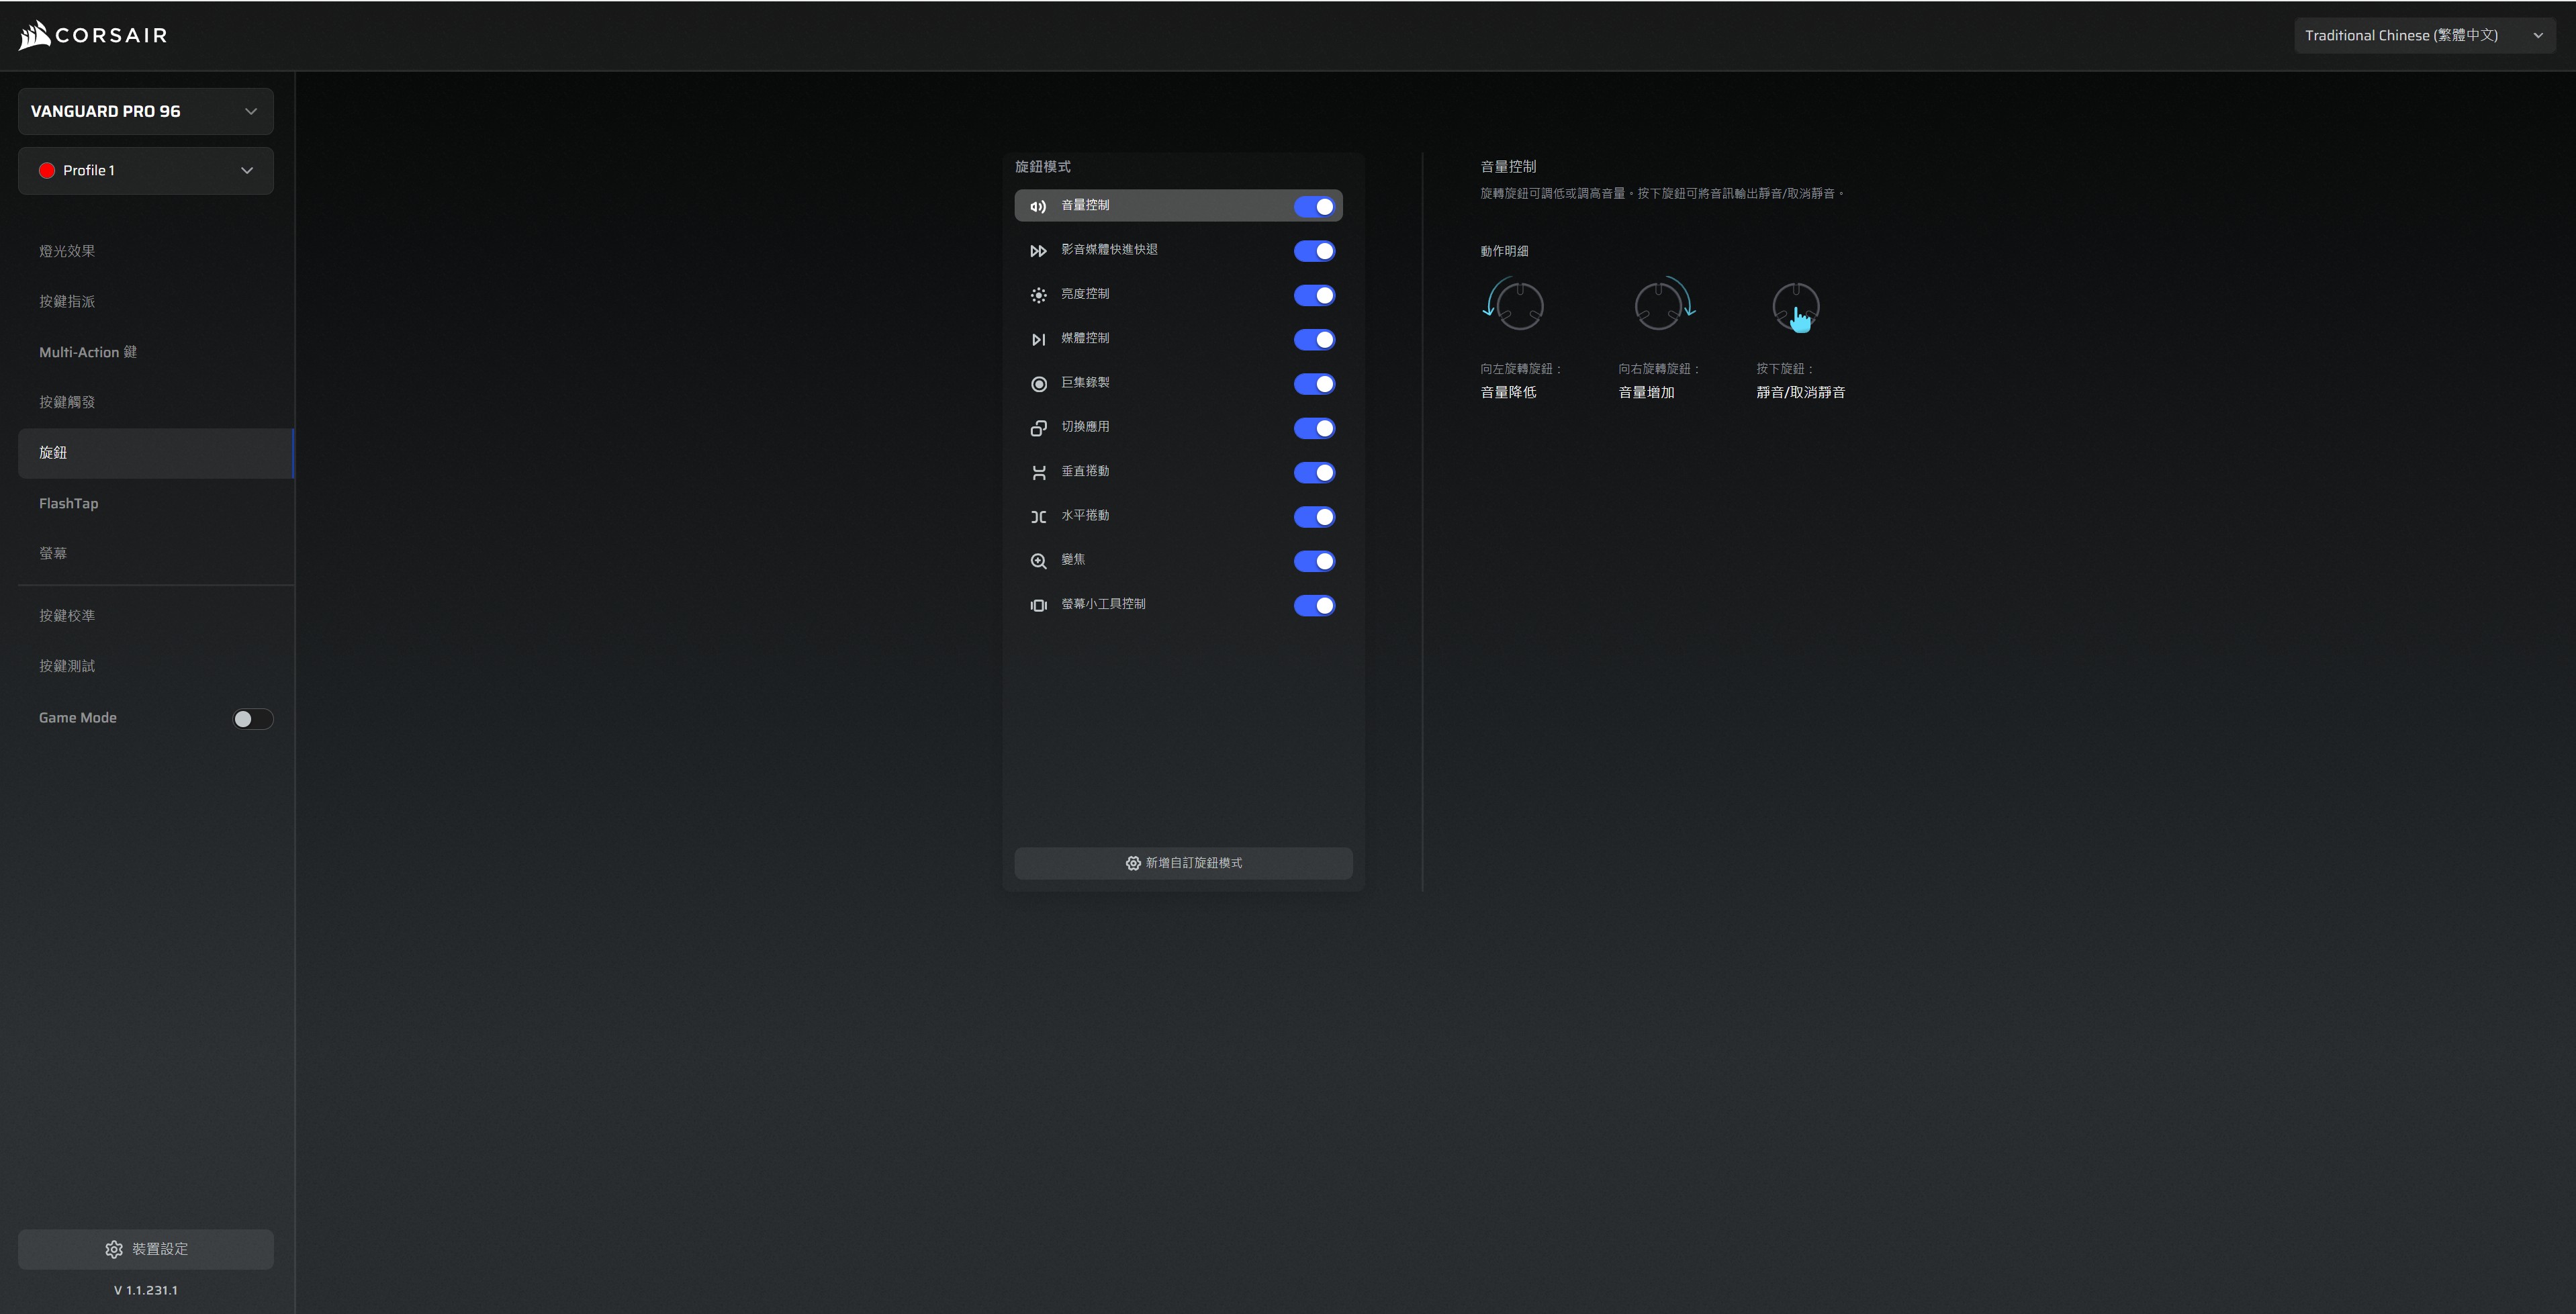Image resolution: width=2576 pixels, height=1314 pixels.
Task: Click the zoom magnifier icon
Action: coord(1038,561)
